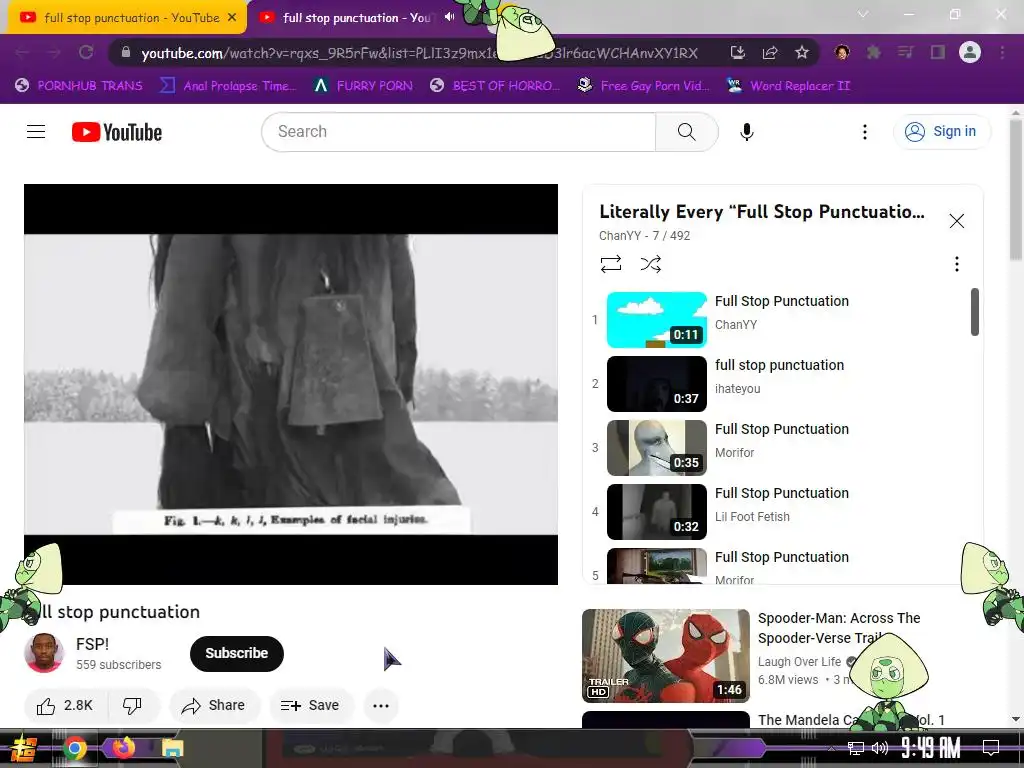Go back in browser history
This screenshot has height=768, width=1024.
(x=22, y=52)
